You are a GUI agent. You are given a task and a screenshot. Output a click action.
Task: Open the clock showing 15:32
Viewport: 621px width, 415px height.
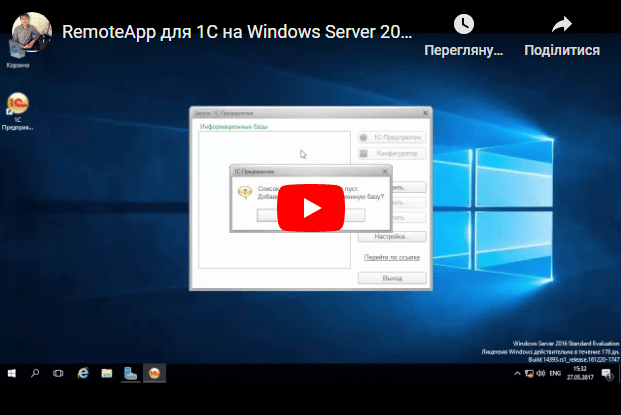point(580,373)
